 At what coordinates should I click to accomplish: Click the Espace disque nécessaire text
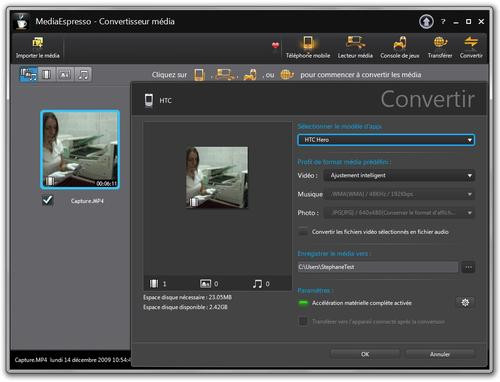click(187, 297)
